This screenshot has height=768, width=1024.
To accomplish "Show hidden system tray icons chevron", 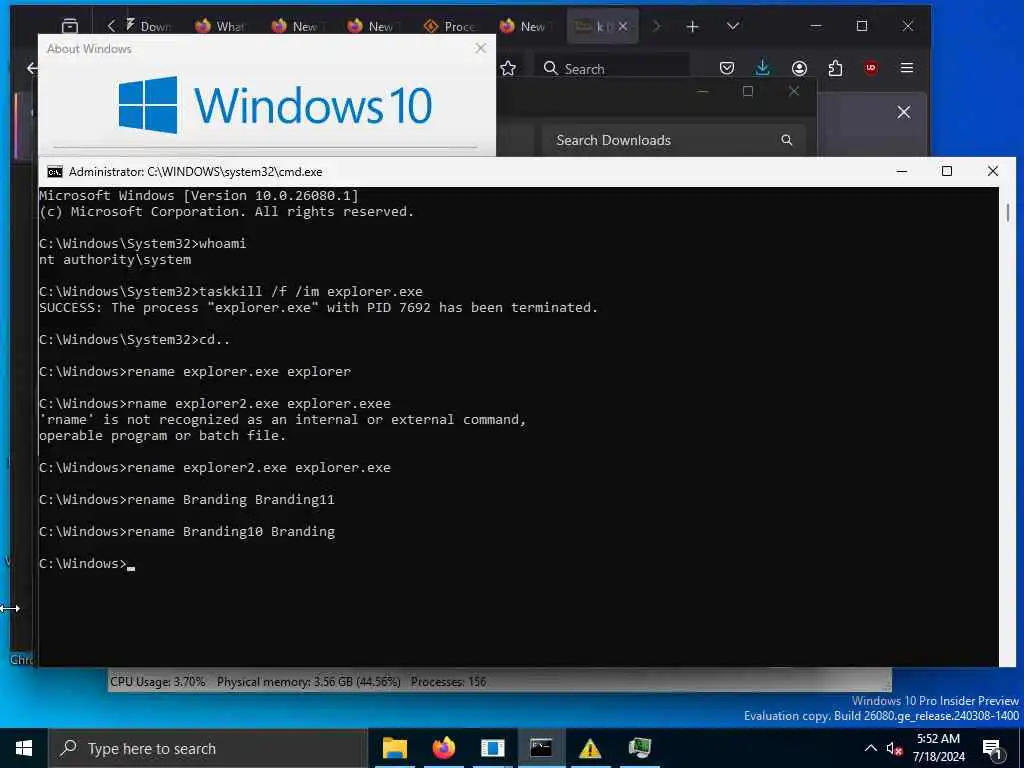I will [x=871, y=748].
